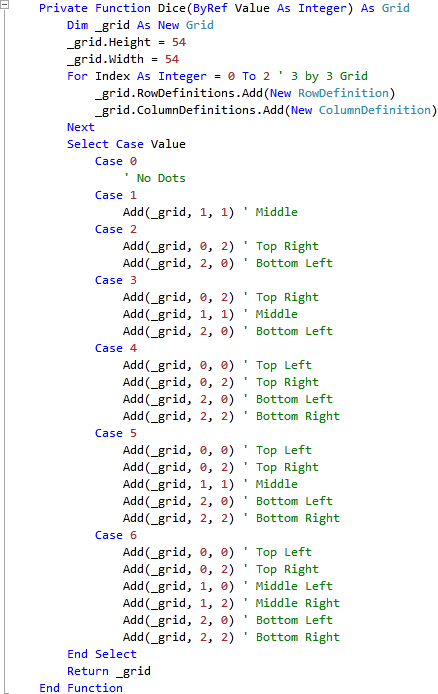Click the 'End Select' line
Viewport: 438px width, 694px height.
coord(102,654)
